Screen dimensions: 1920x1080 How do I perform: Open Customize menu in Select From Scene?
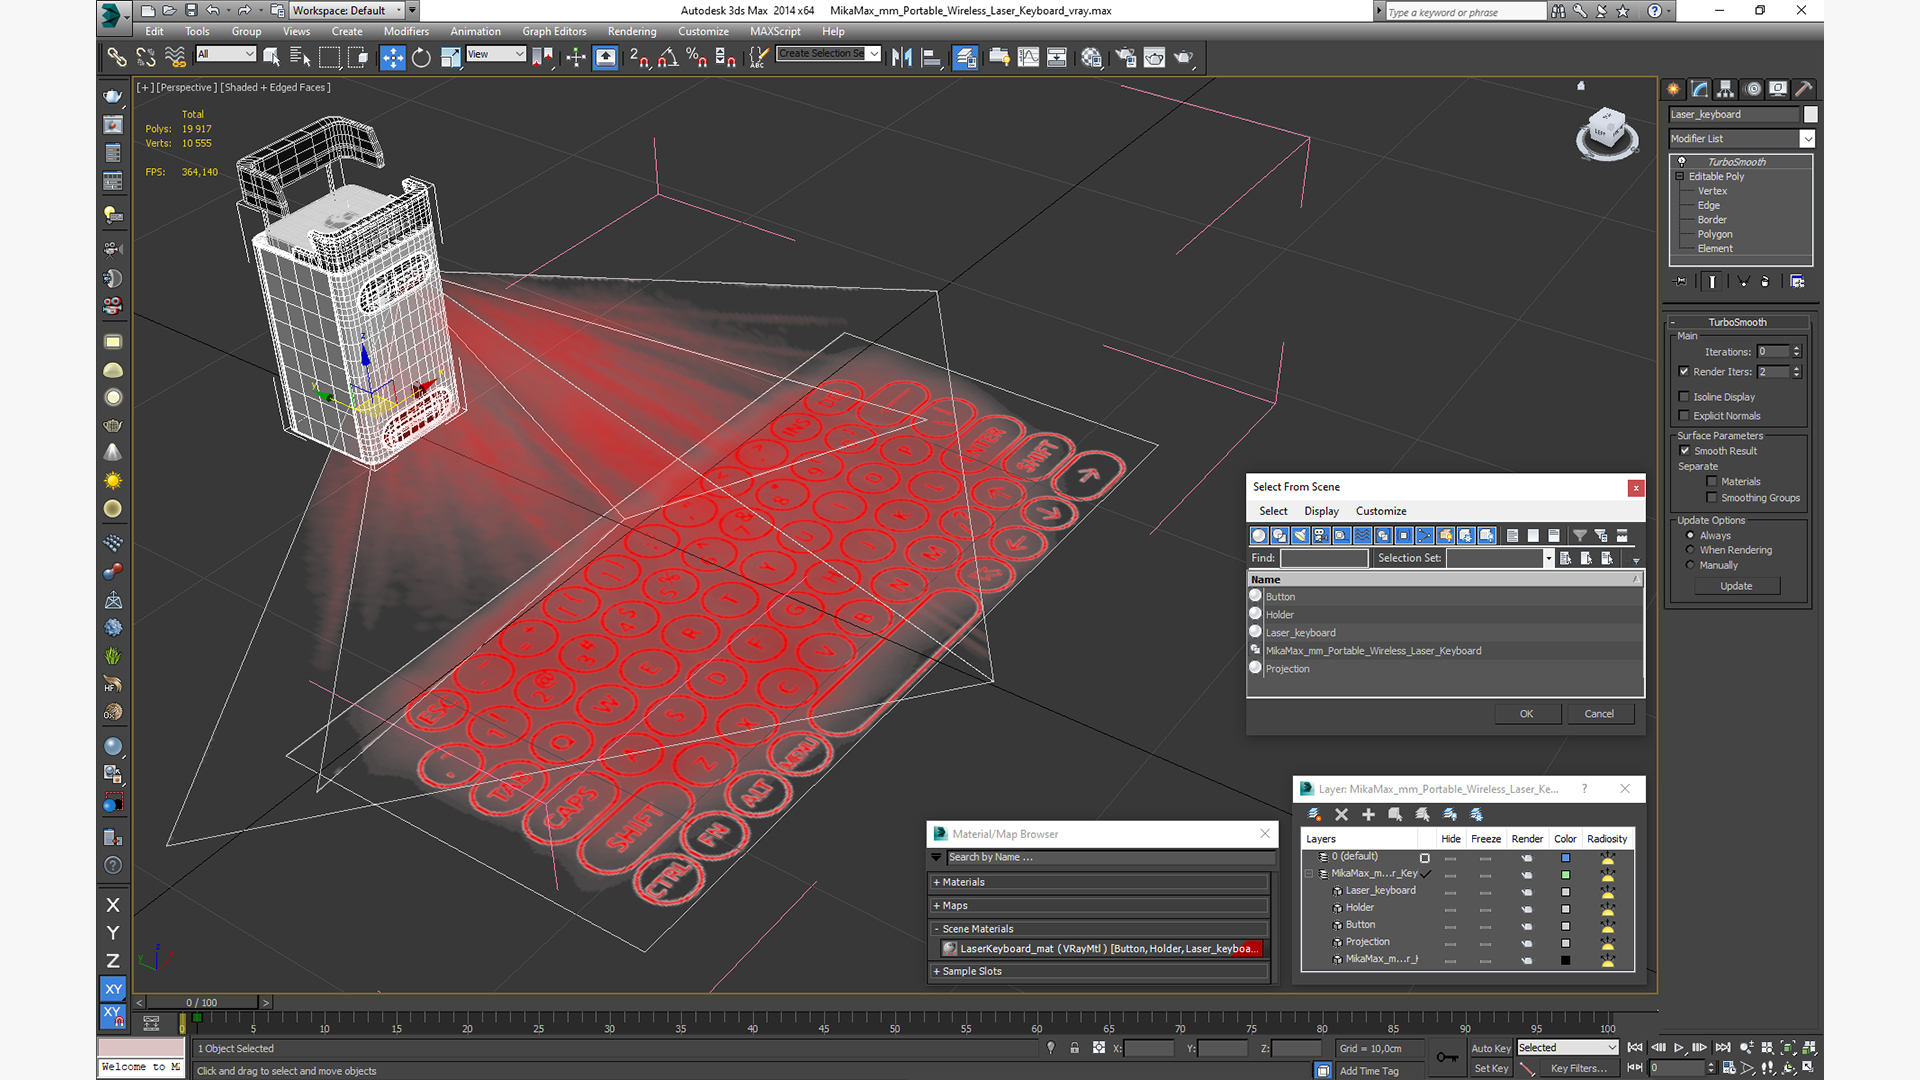point(1381,511)
